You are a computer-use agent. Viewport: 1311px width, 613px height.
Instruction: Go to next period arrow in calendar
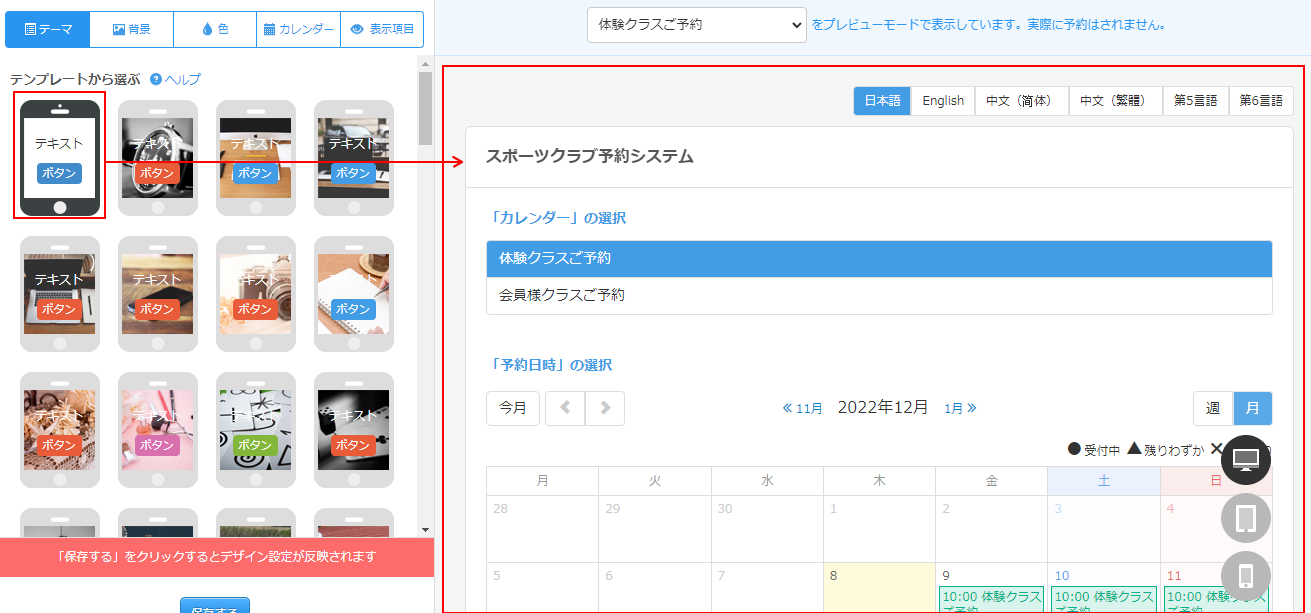(x=605, y=408)
